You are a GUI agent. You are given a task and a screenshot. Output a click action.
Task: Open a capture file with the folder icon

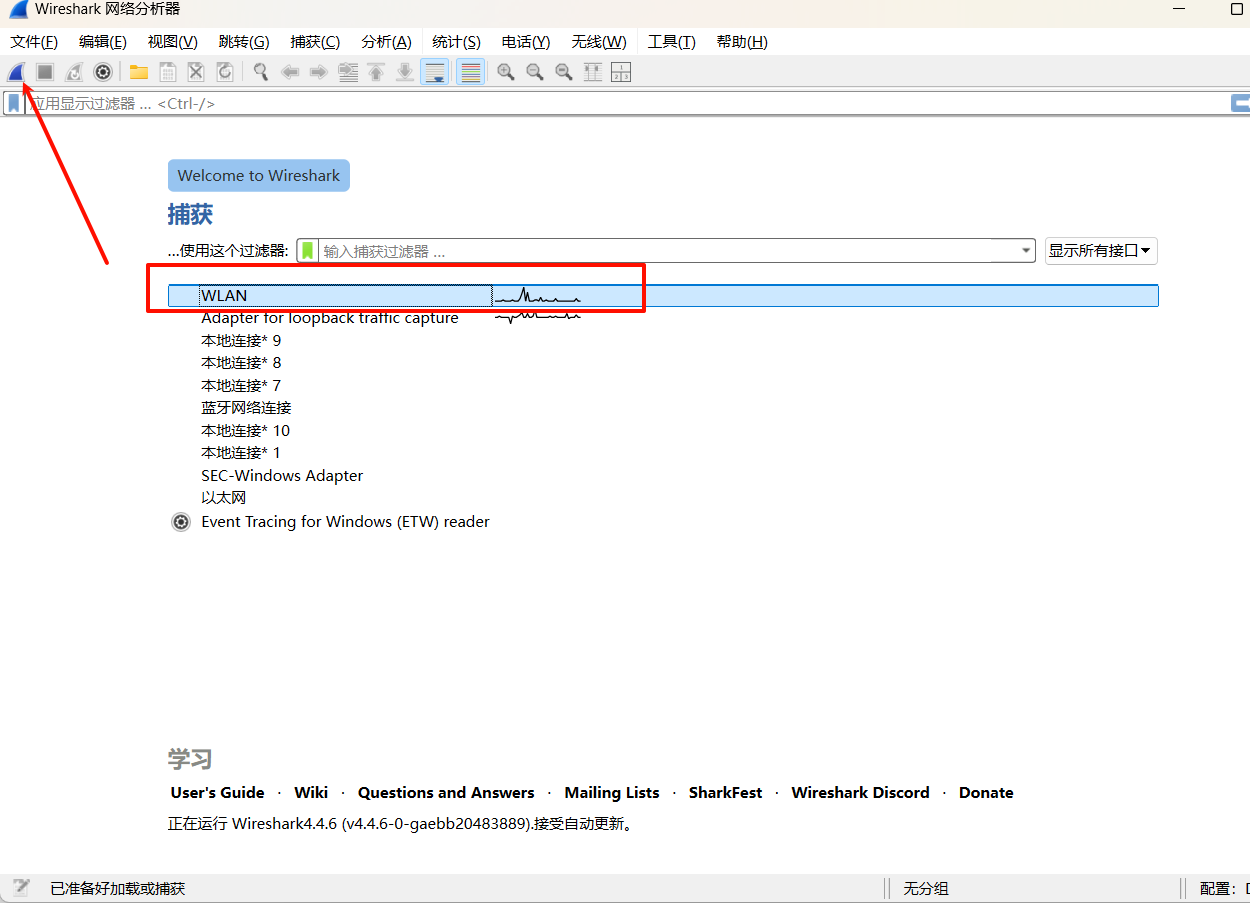pyautogui.click(x=138, y=72)
